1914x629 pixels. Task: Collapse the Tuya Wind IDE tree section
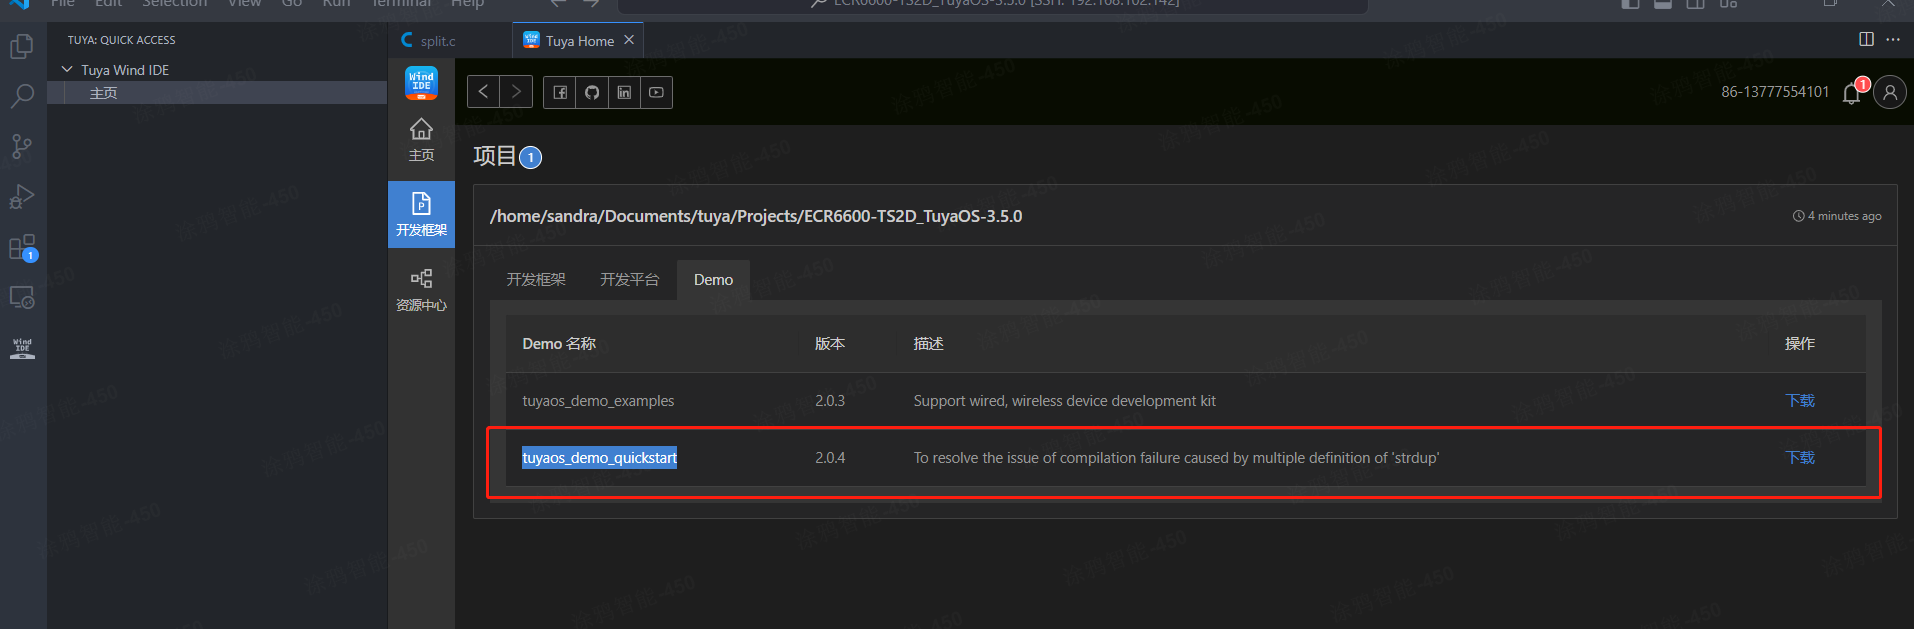(67, 70)
